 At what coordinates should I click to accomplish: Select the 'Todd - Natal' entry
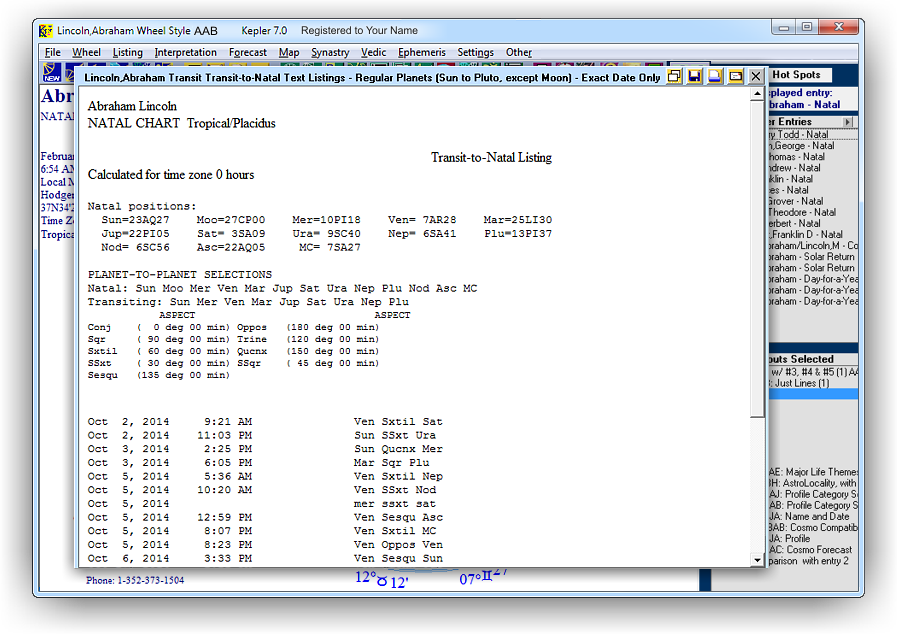pyautogui.click(x=800, y=135)
